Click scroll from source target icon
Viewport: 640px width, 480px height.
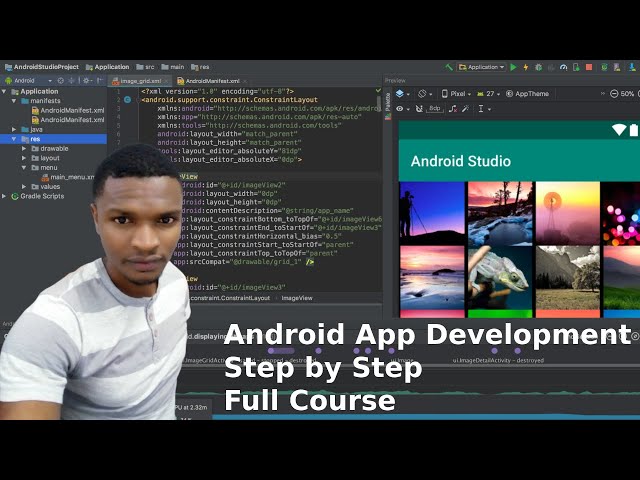(x=61, y=81)
